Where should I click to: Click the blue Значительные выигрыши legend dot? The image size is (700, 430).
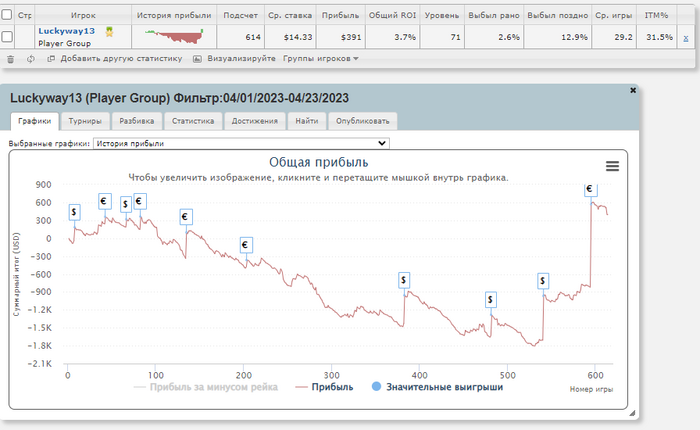(x=376, y=387)
